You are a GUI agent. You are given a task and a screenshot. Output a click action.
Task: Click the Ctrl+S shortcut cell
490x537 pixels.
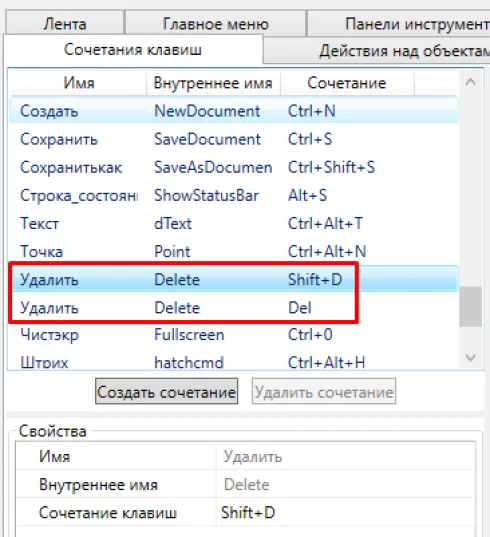point(310,139)
